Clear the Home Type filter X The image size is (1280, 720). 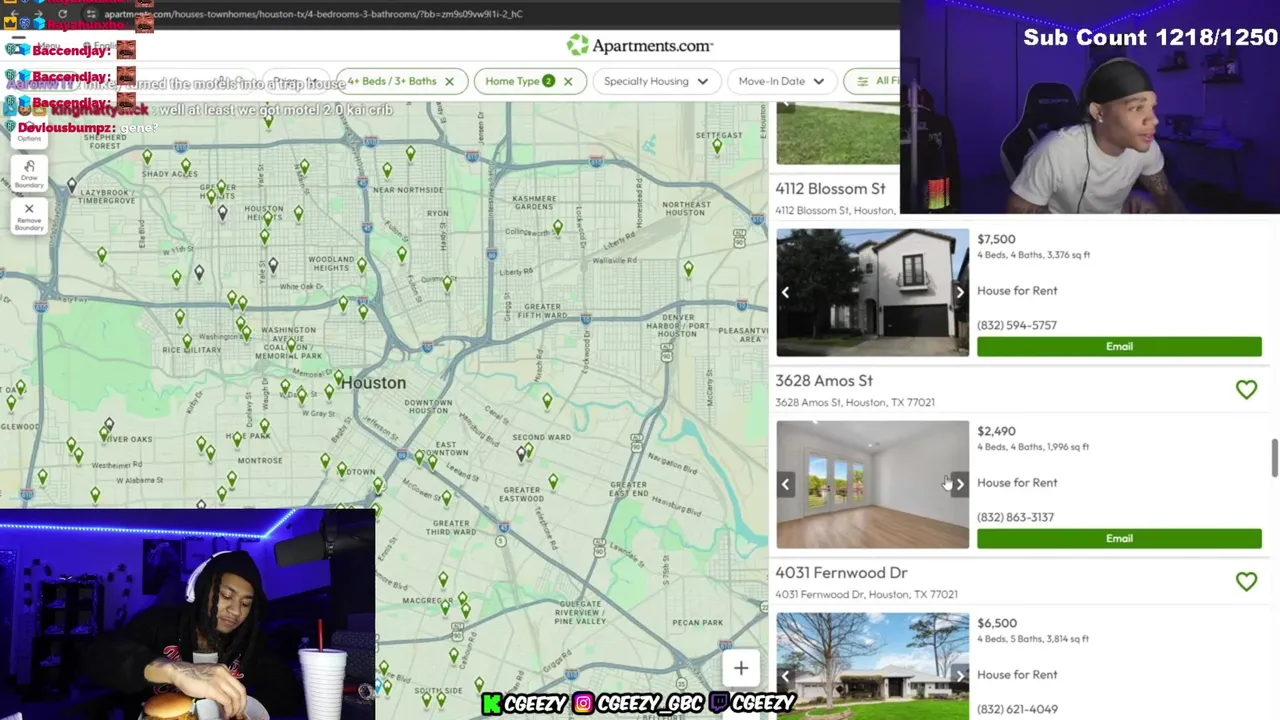tap(568, 81)
